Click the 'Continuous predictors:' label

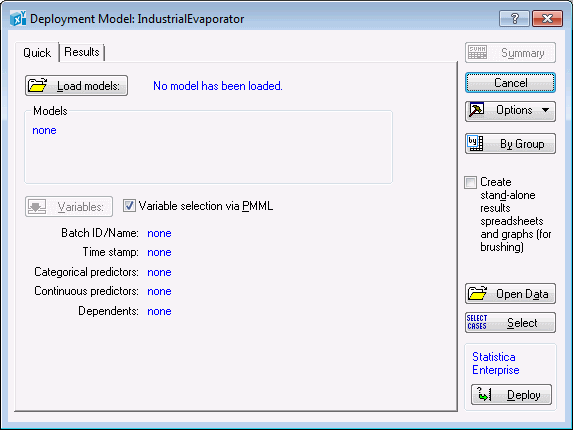(86, 291)
